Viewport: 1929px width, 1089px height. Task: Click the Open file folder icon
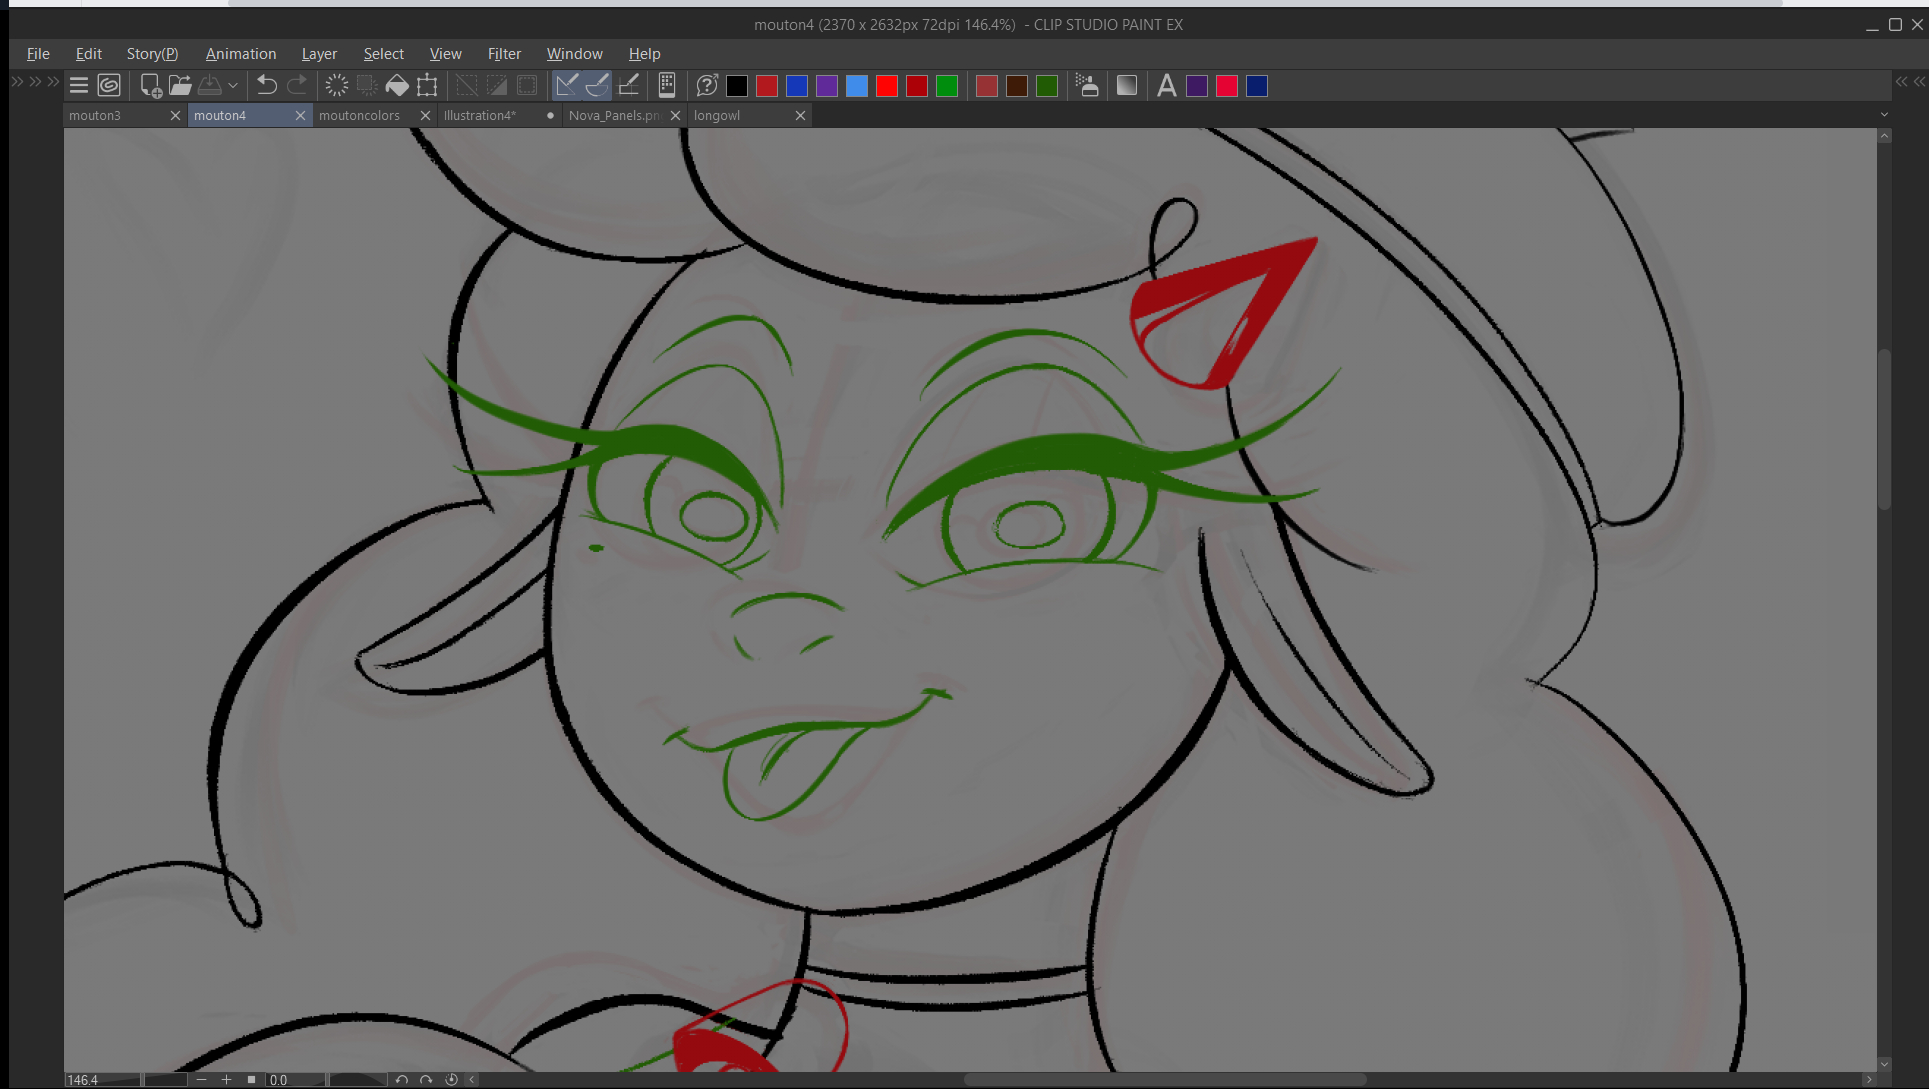click(180, 86)
